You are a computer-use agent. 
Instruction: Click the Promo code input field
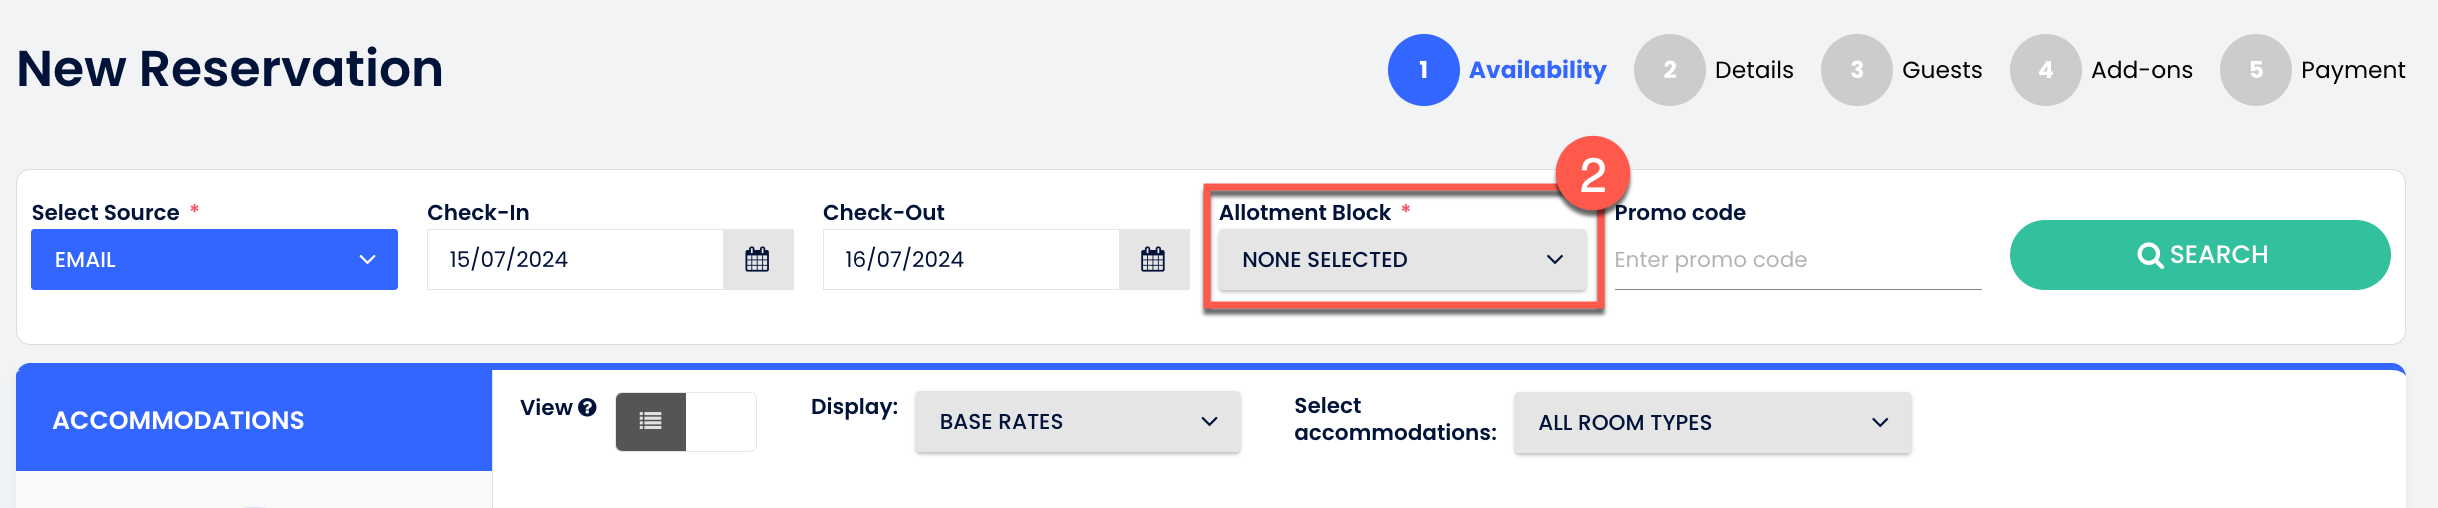1796,260
